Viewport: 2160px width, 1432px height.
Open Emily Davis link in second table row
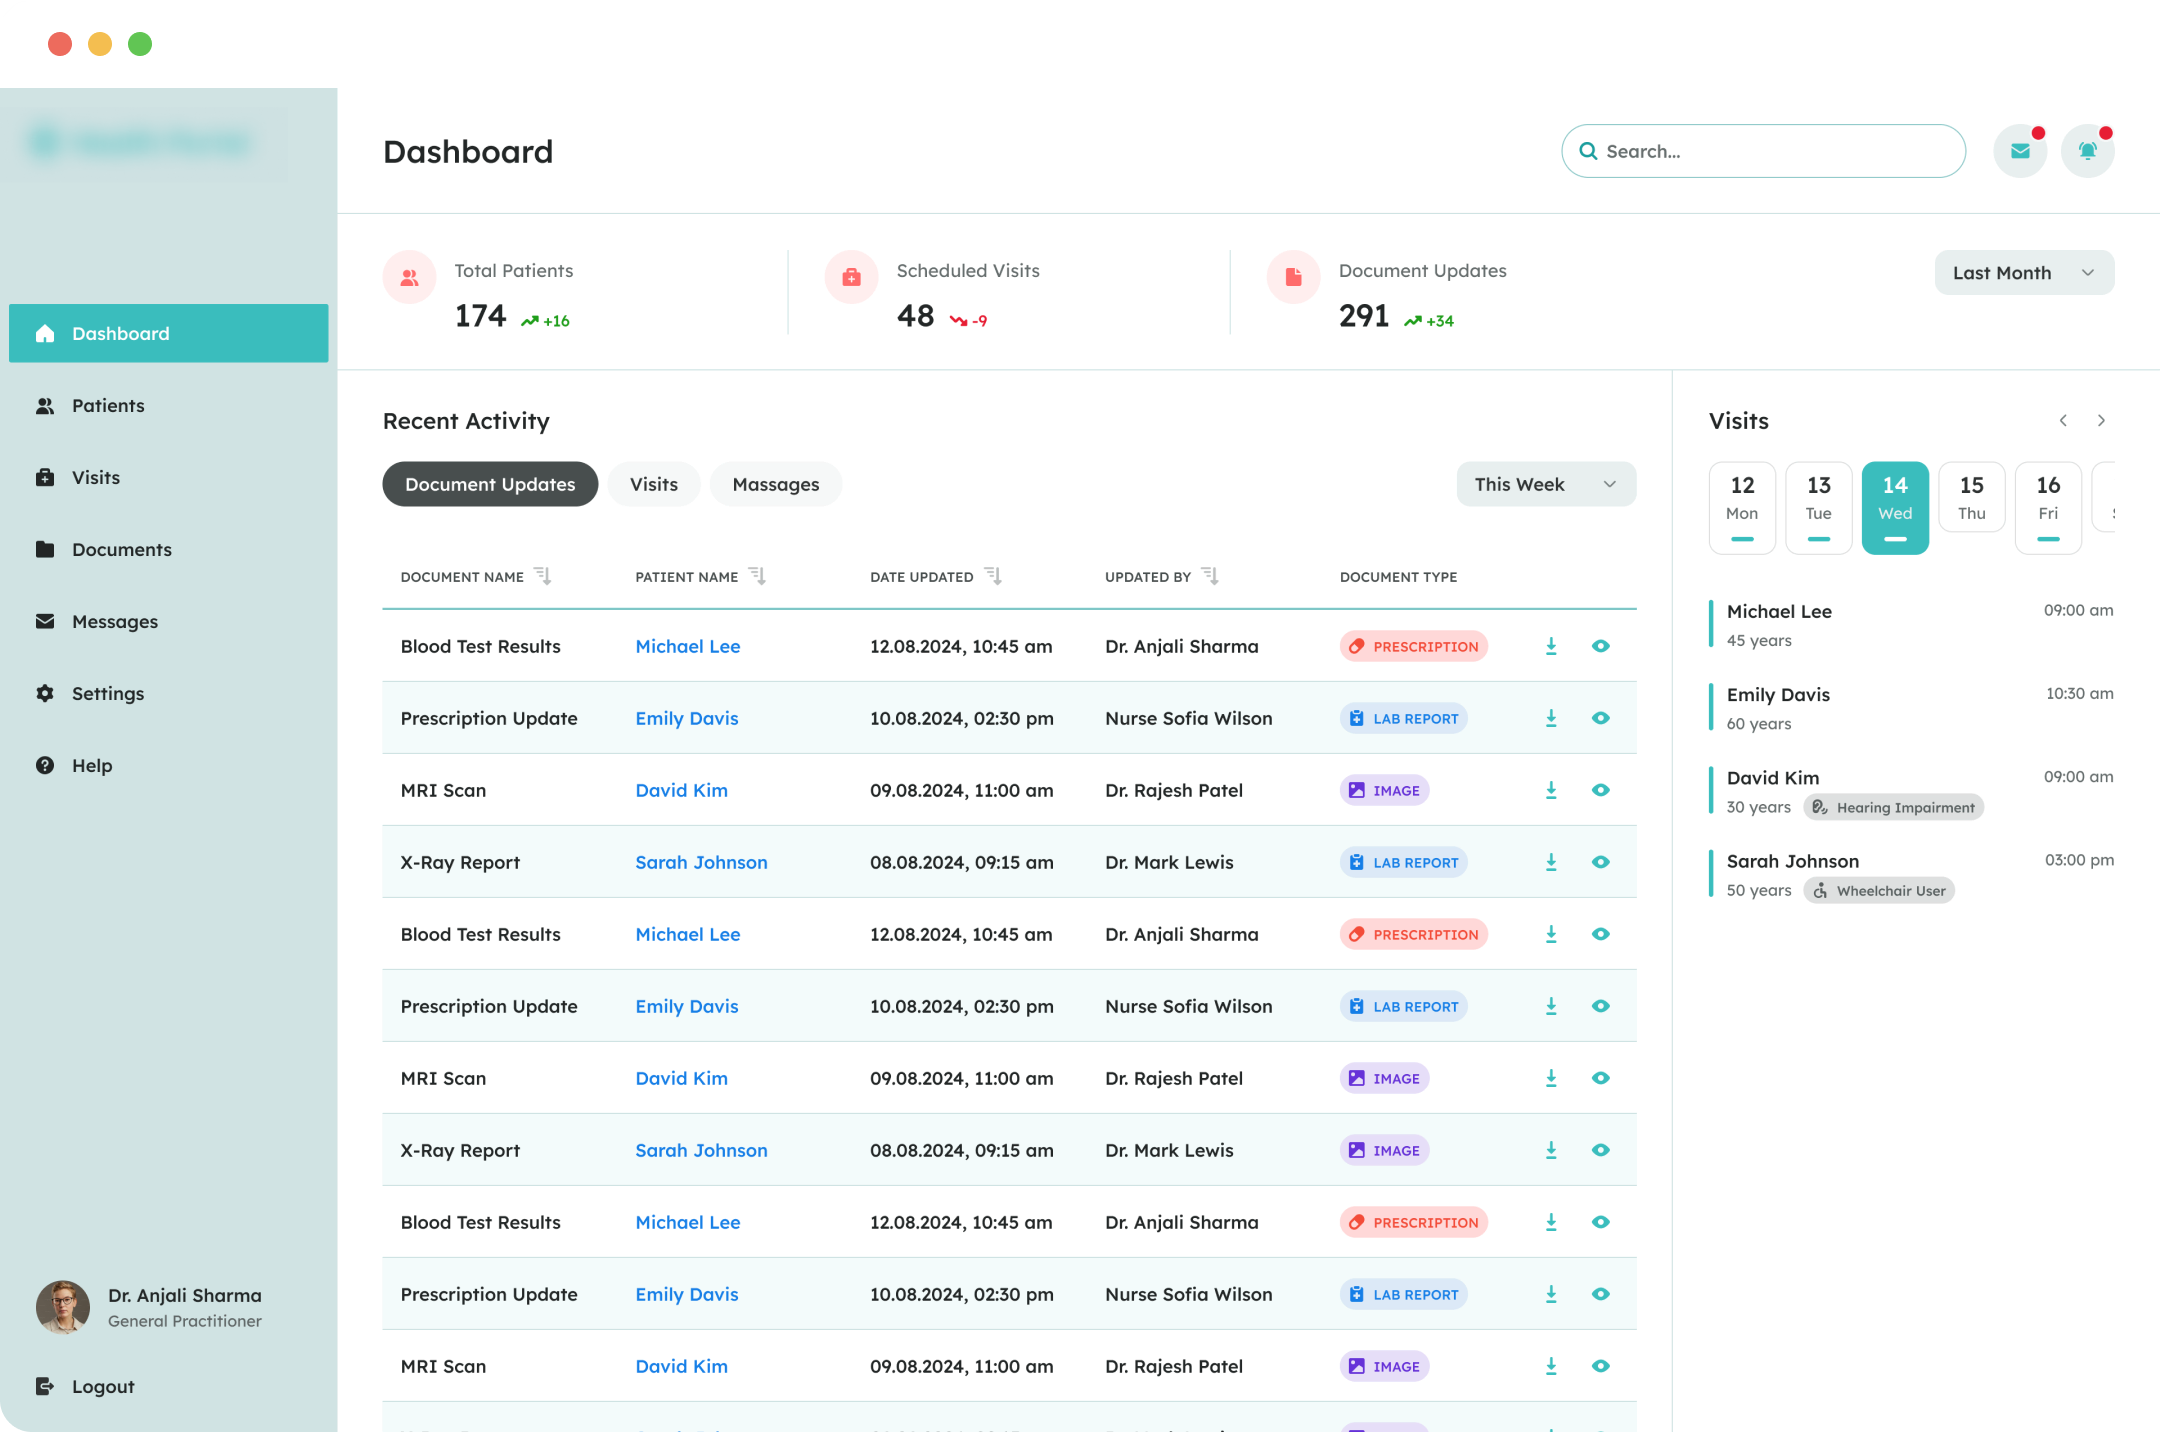tap(687, 718)
